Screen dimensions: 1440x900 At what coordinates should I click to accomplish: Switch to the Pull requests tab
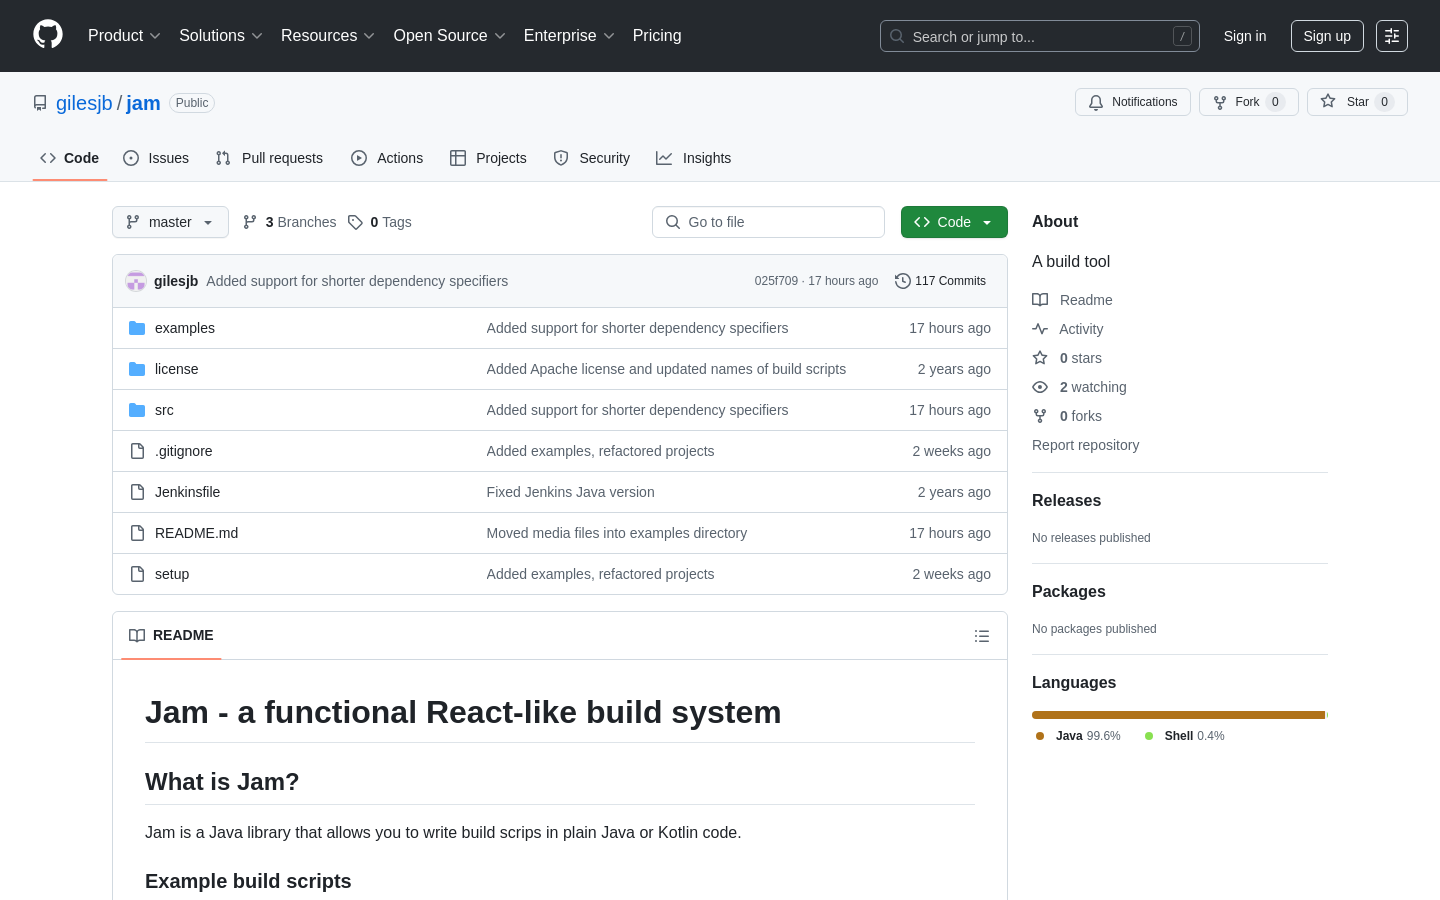(269, 158)
